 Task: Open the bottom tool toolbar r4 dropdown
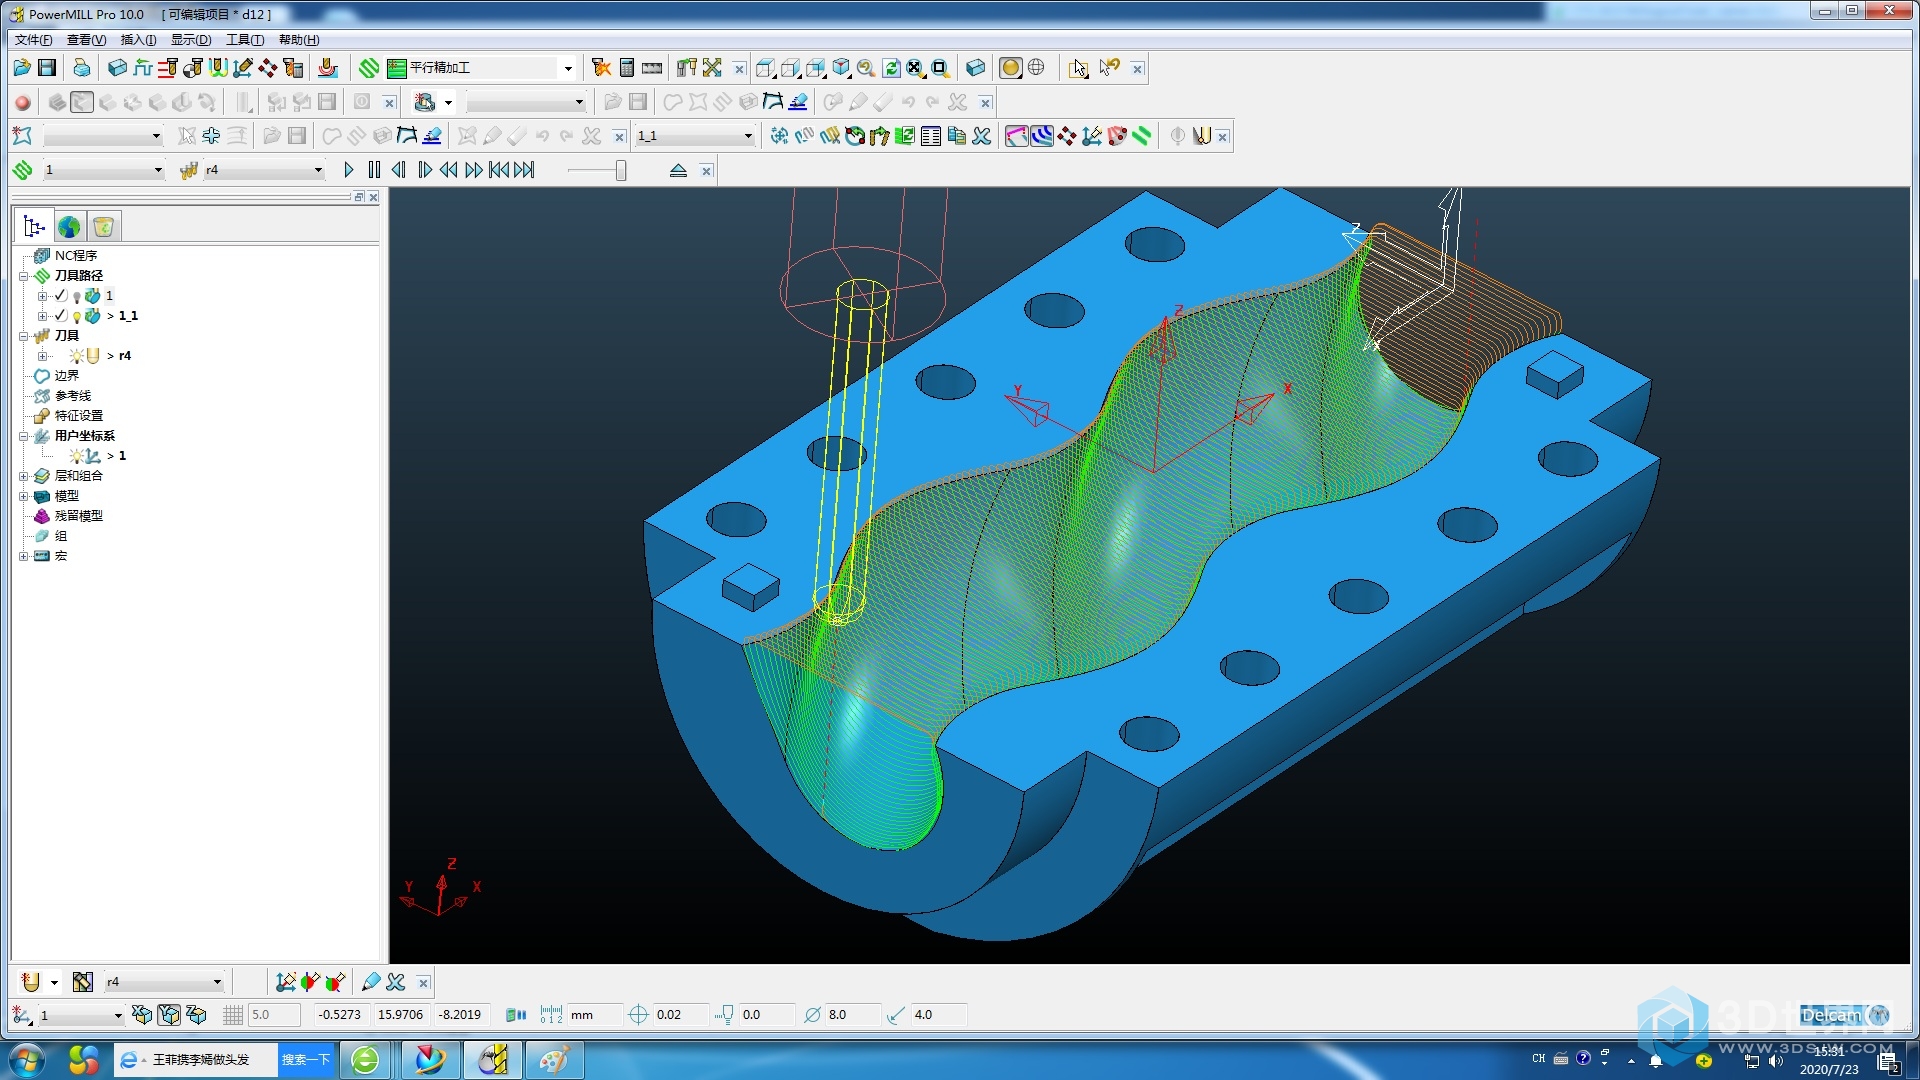(x=217, y=982)
